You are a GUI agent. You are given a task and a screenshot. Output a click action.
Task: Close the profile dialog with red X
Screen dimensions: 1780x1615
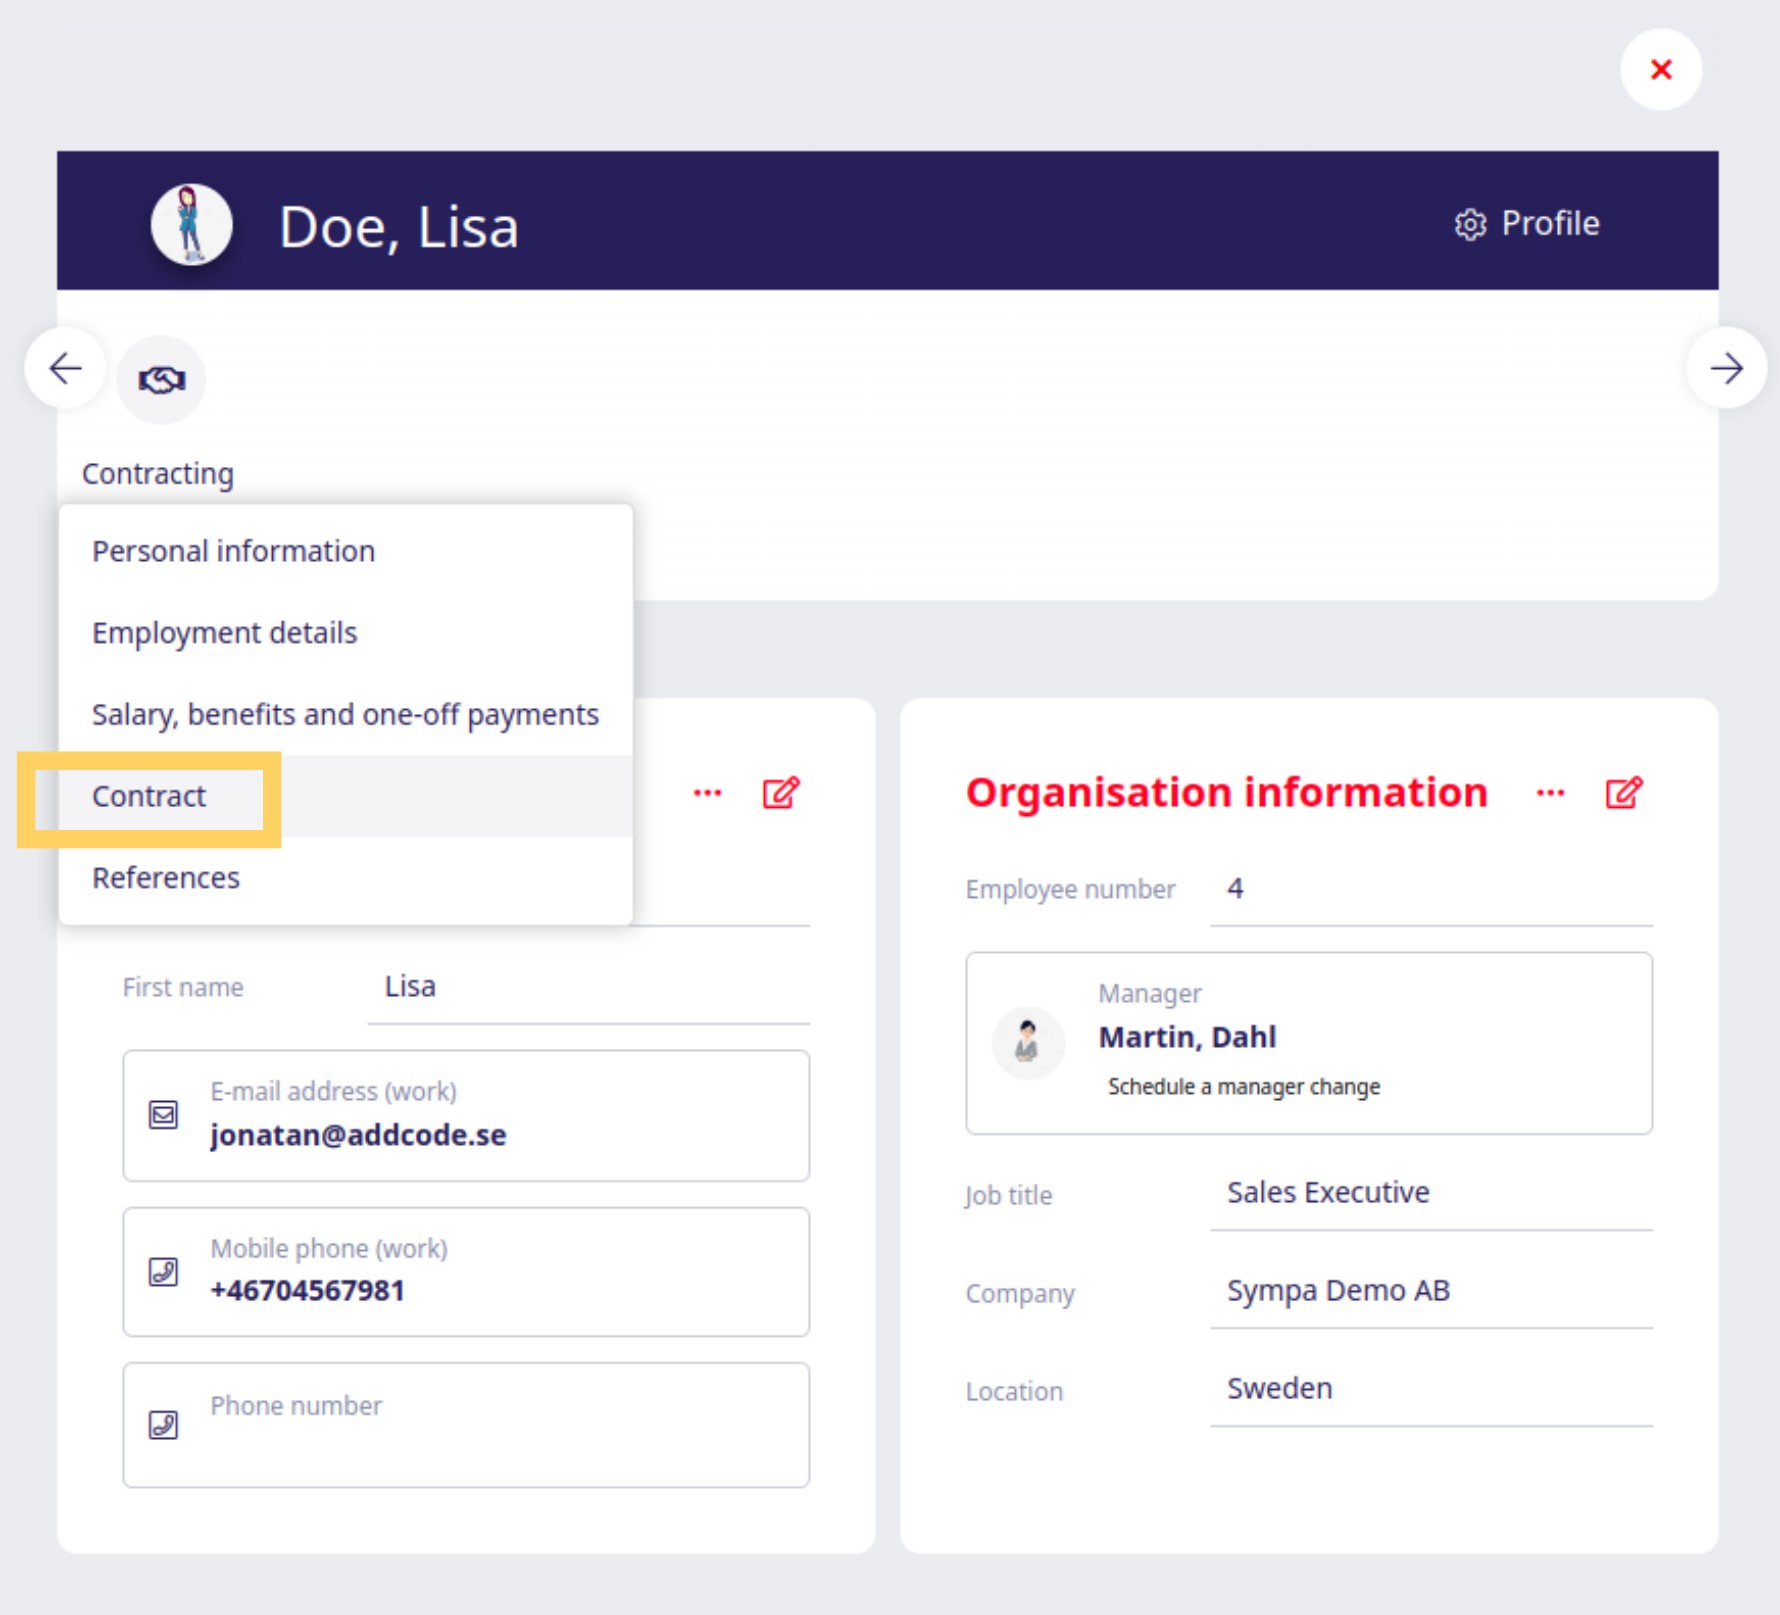point(1661,69)
